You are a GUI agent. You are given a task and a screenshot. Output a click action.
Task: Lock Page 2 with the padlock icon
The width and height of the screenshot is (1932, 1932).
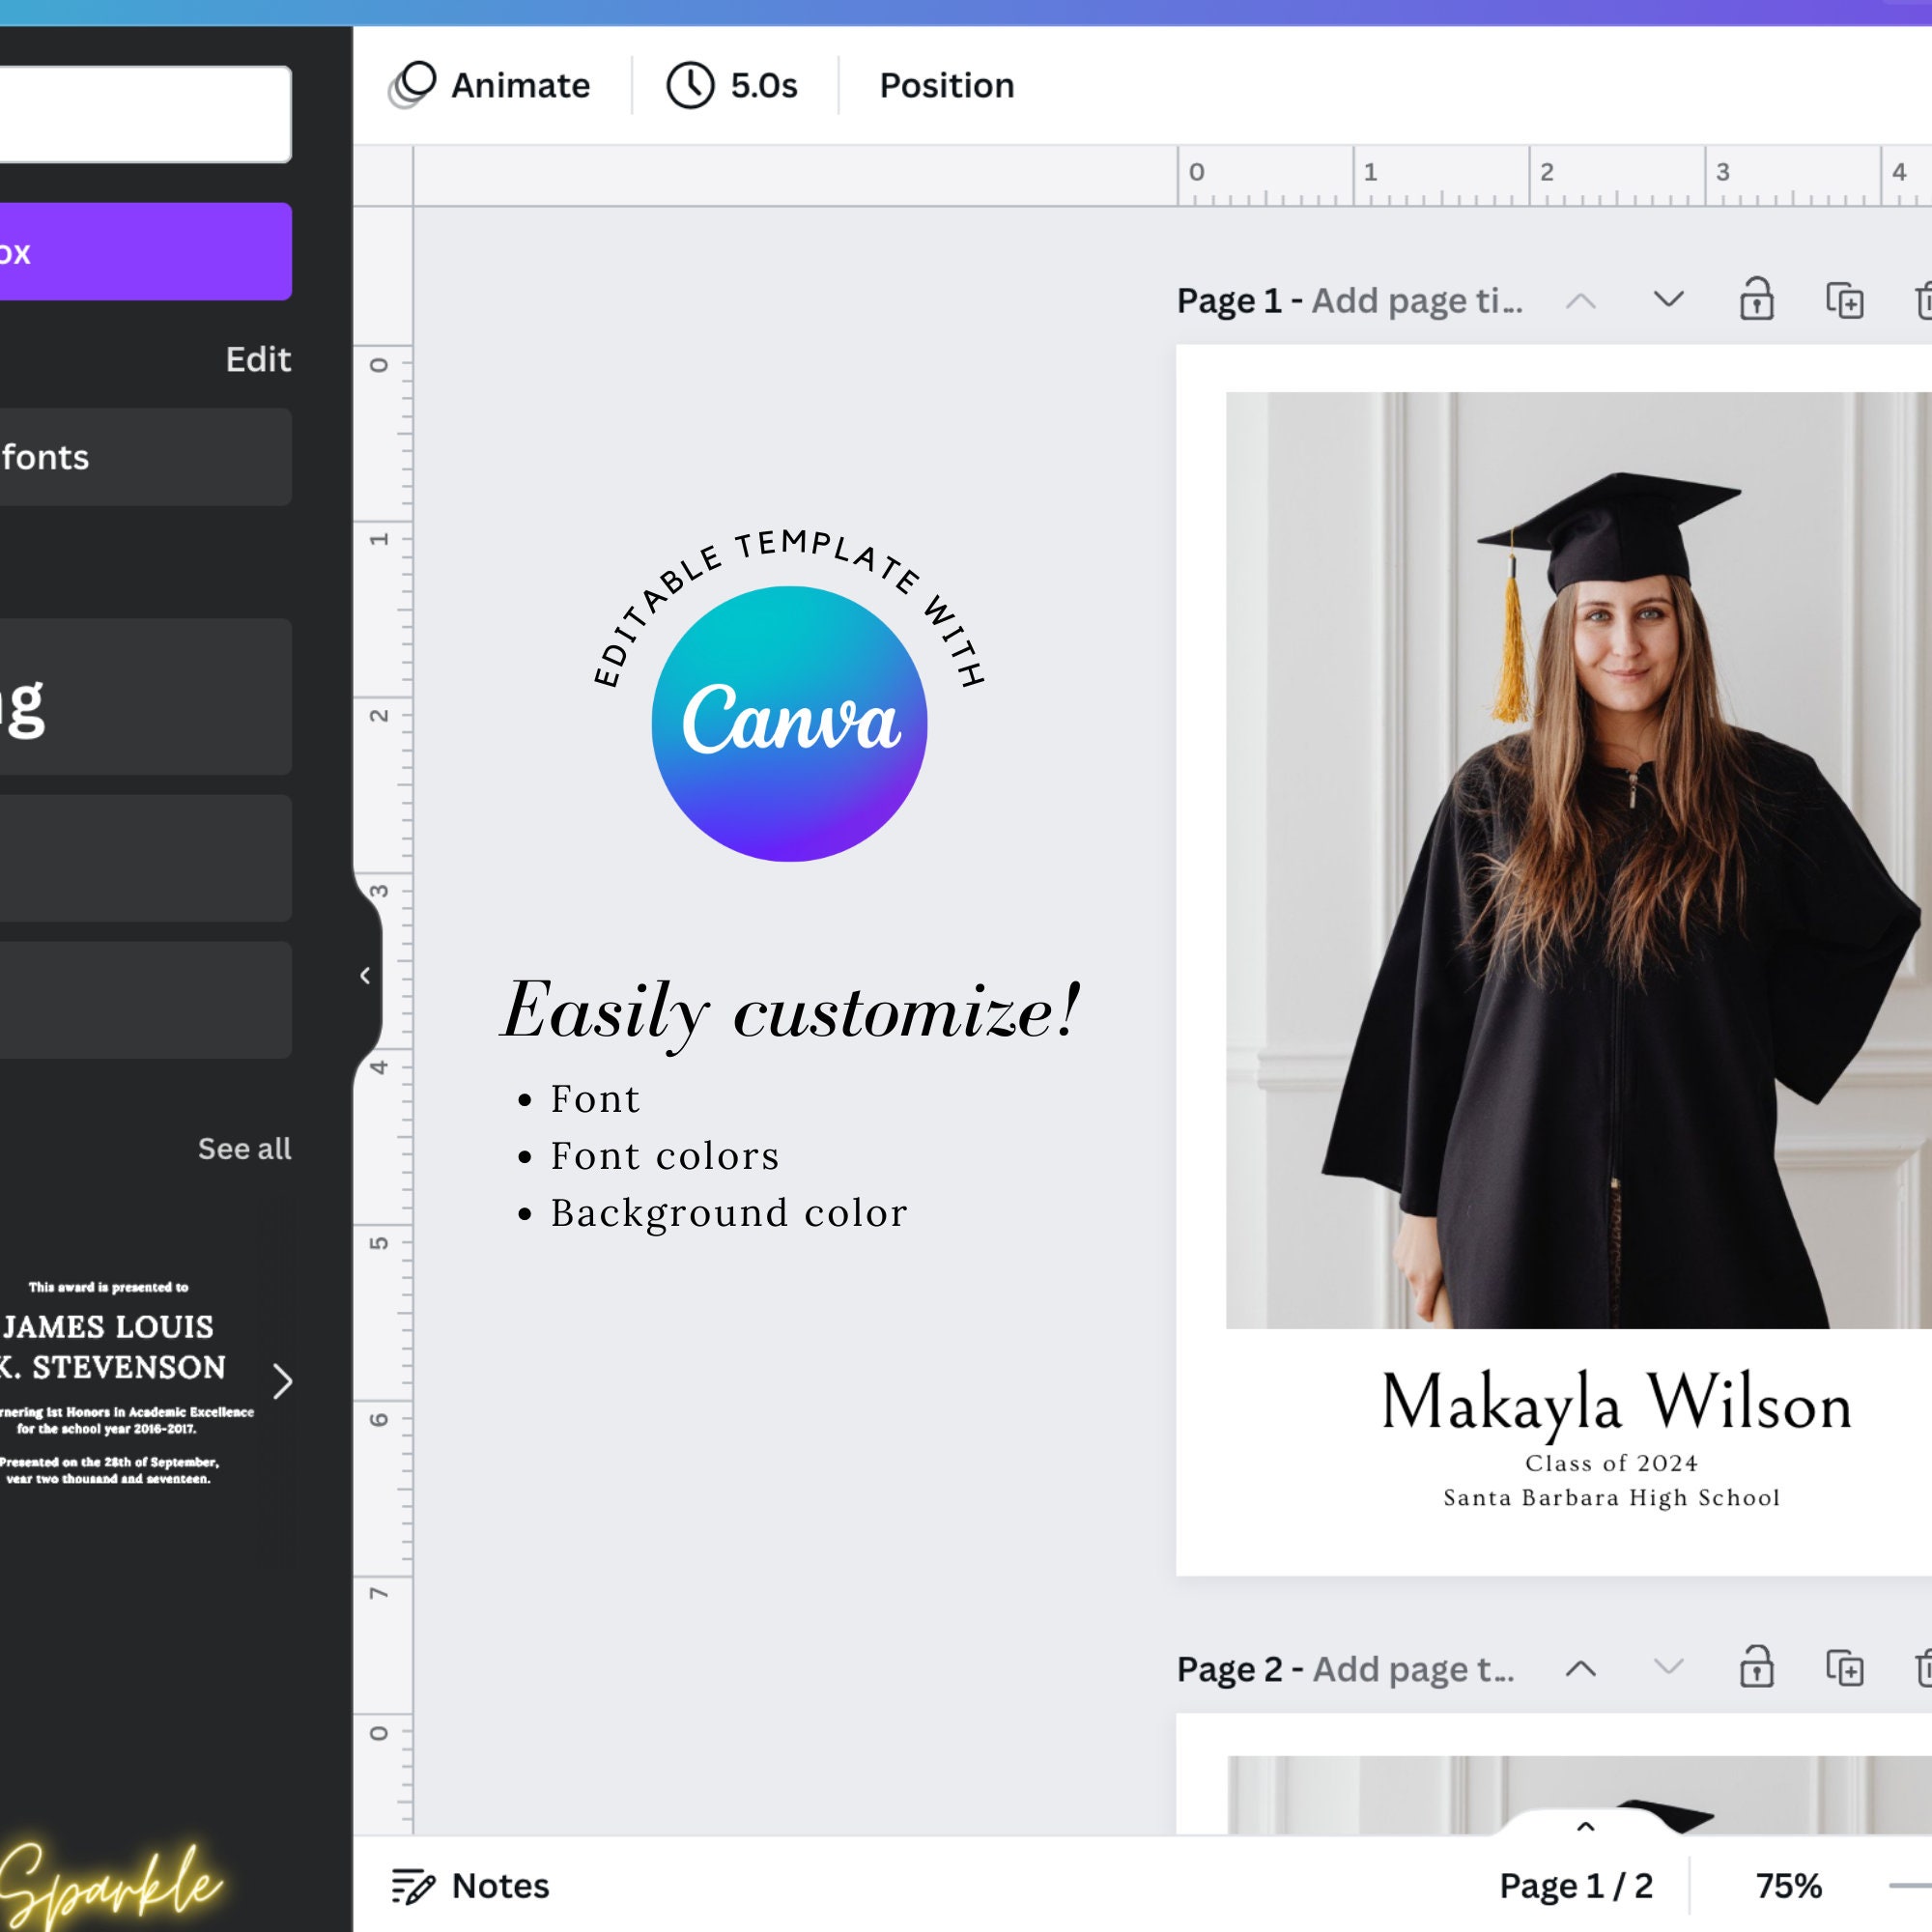[x=1756, y=1667]
